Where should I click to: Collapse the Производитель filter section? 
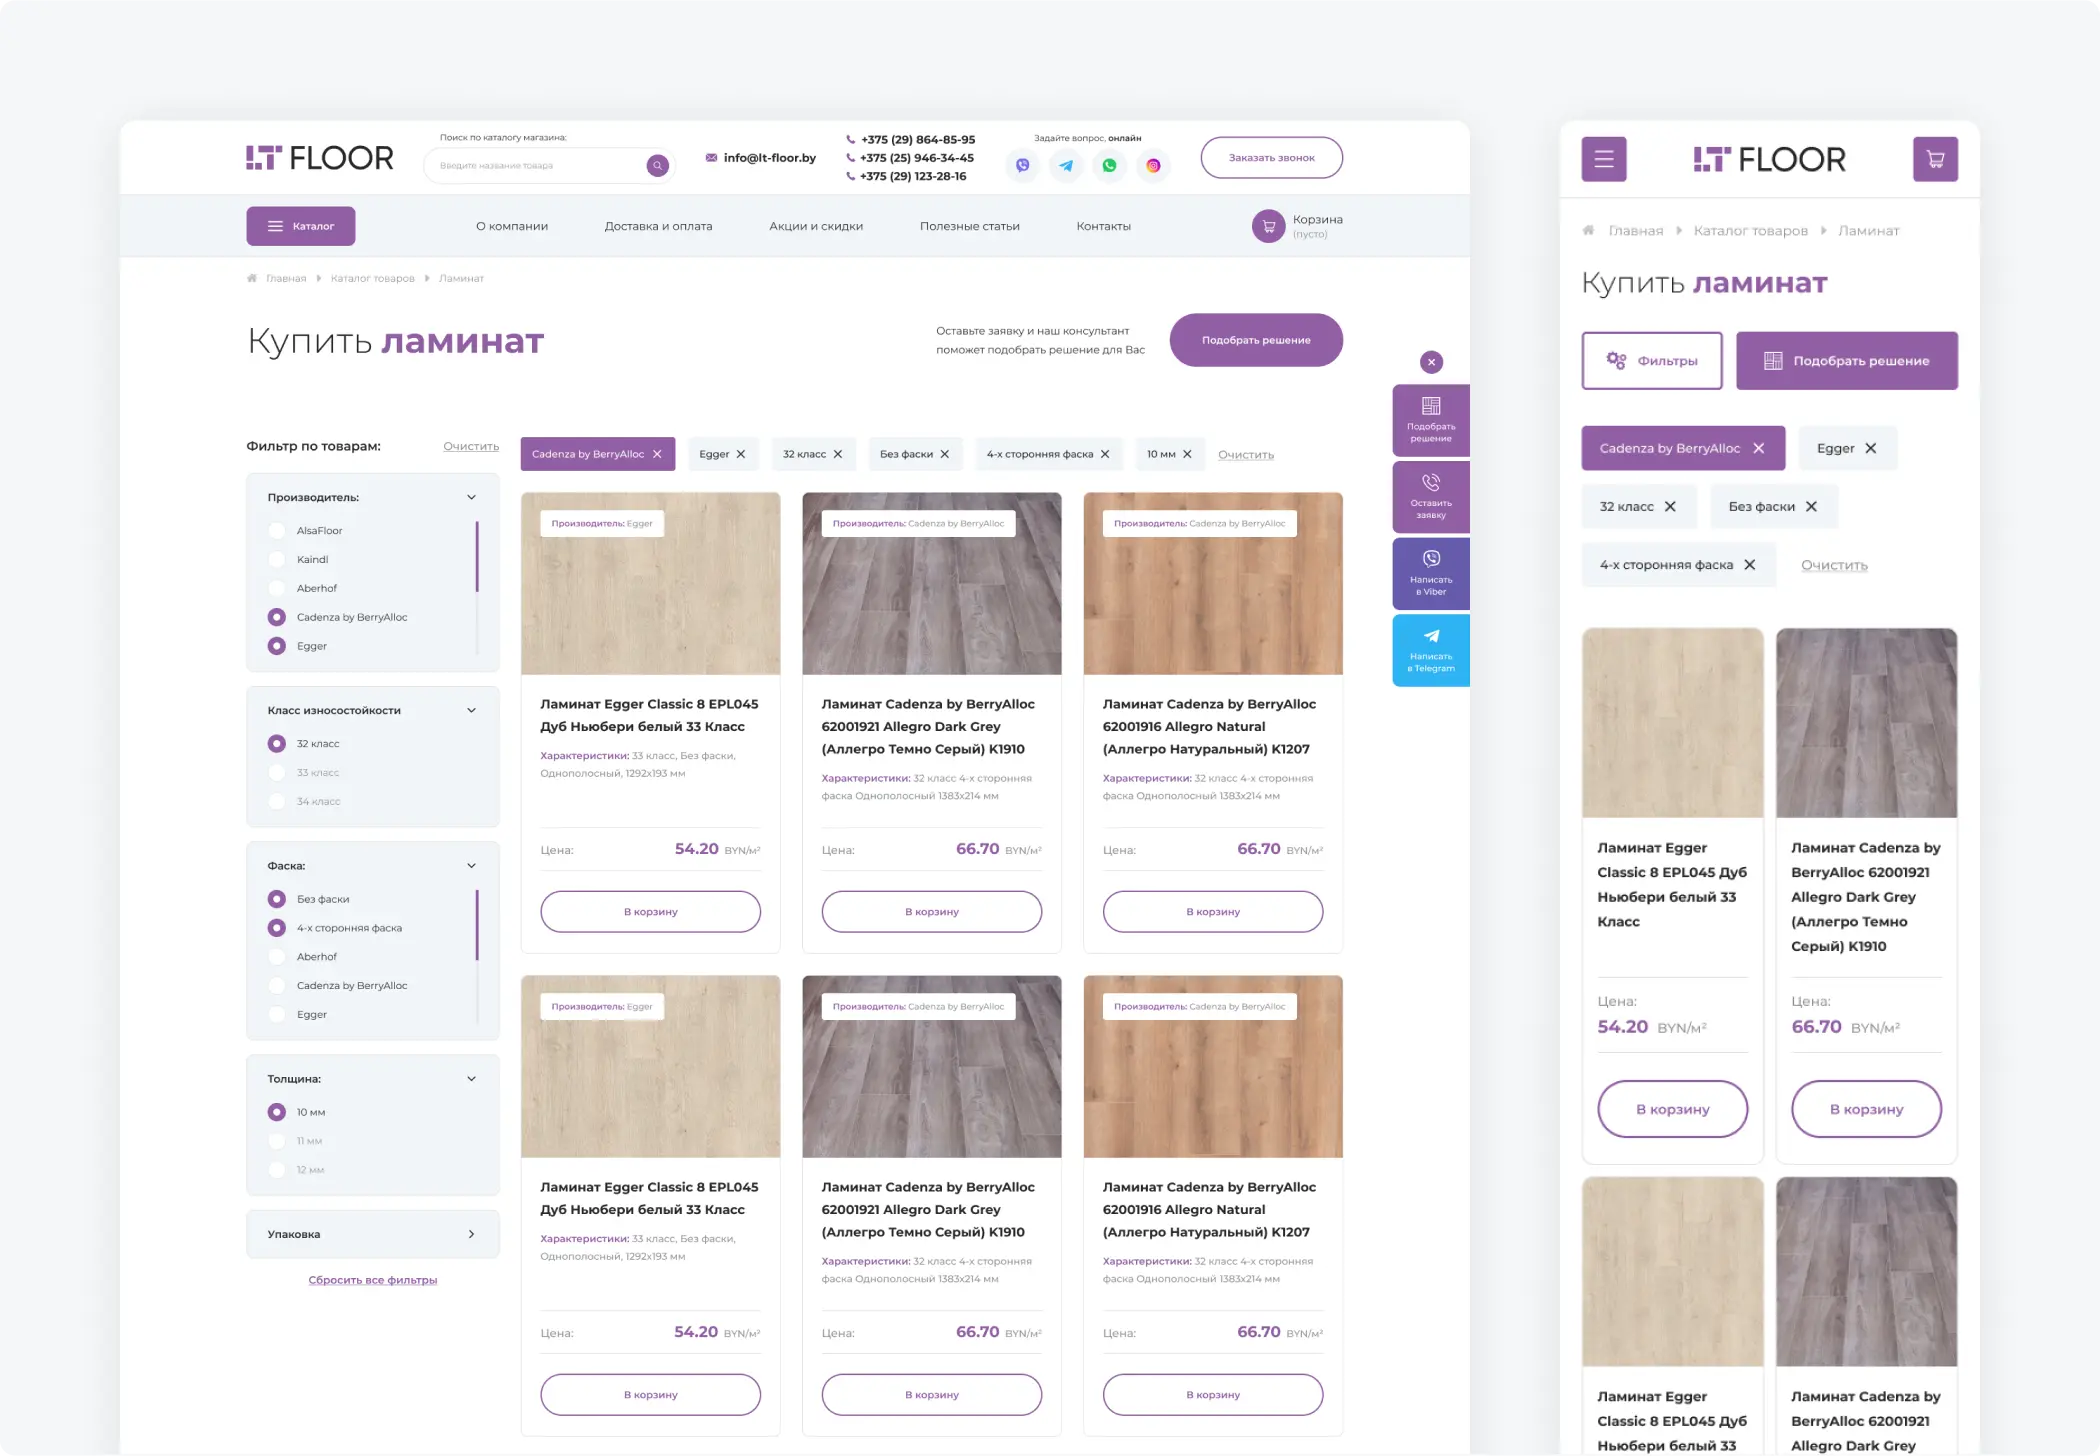[471, 497]
